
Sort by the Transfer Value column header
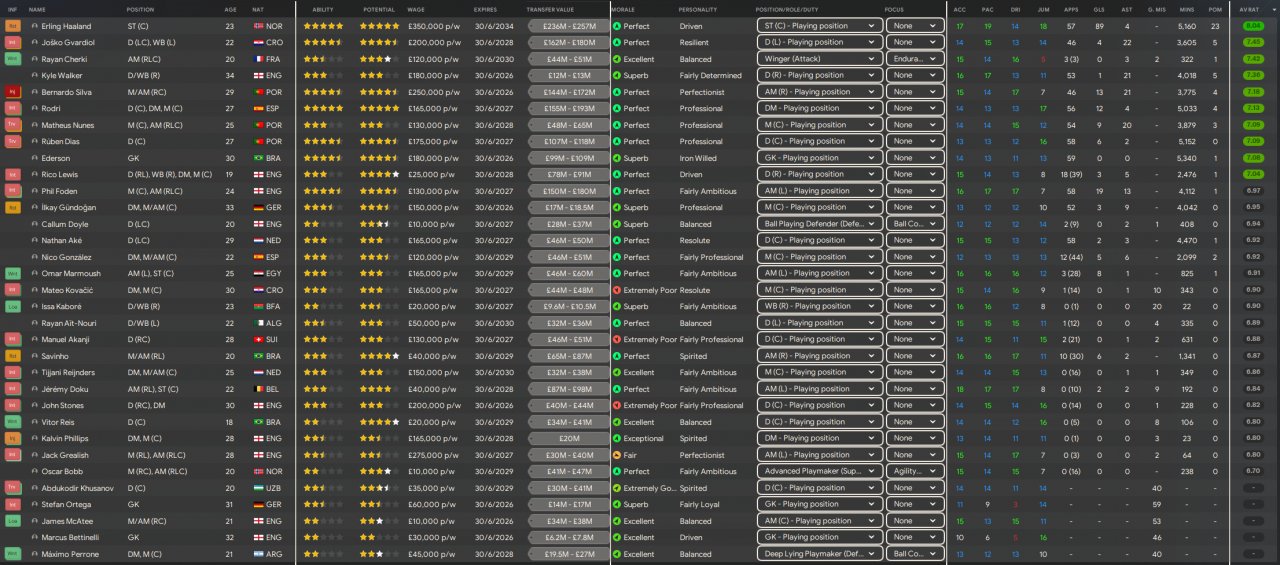(x=548, y=9)
